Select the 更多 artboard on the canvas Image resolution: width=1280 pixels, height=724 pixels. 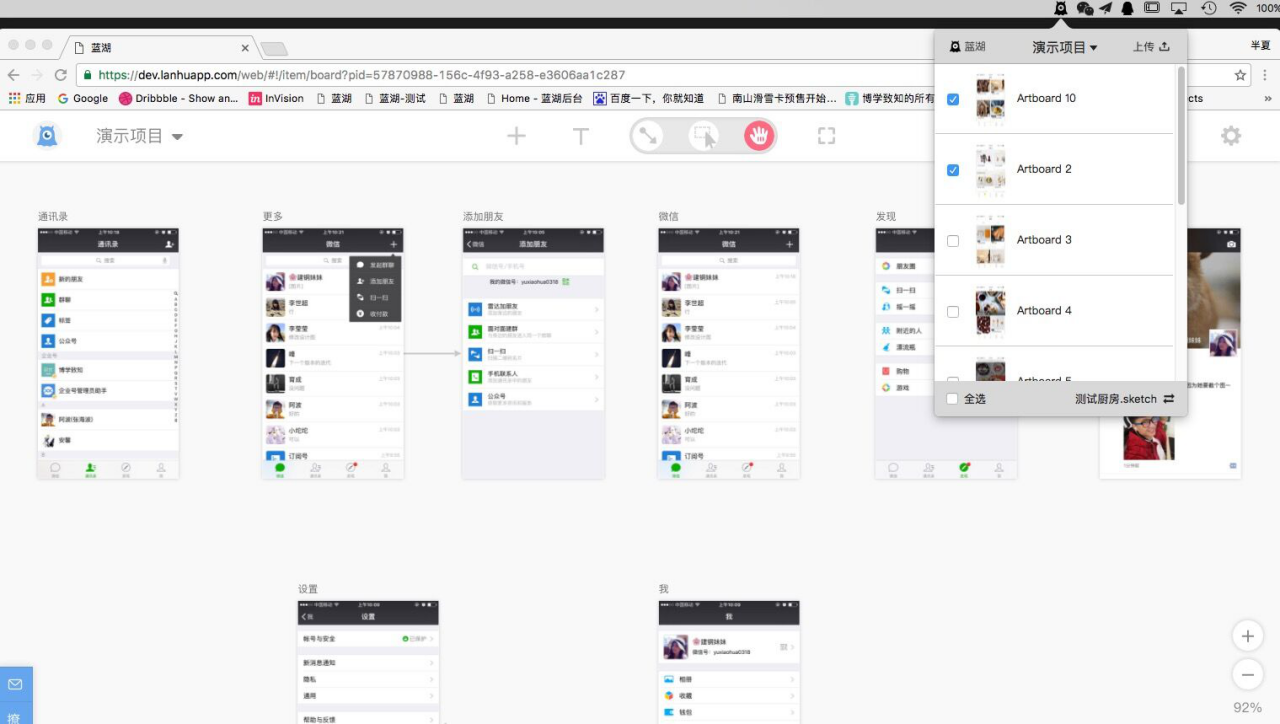333,353
